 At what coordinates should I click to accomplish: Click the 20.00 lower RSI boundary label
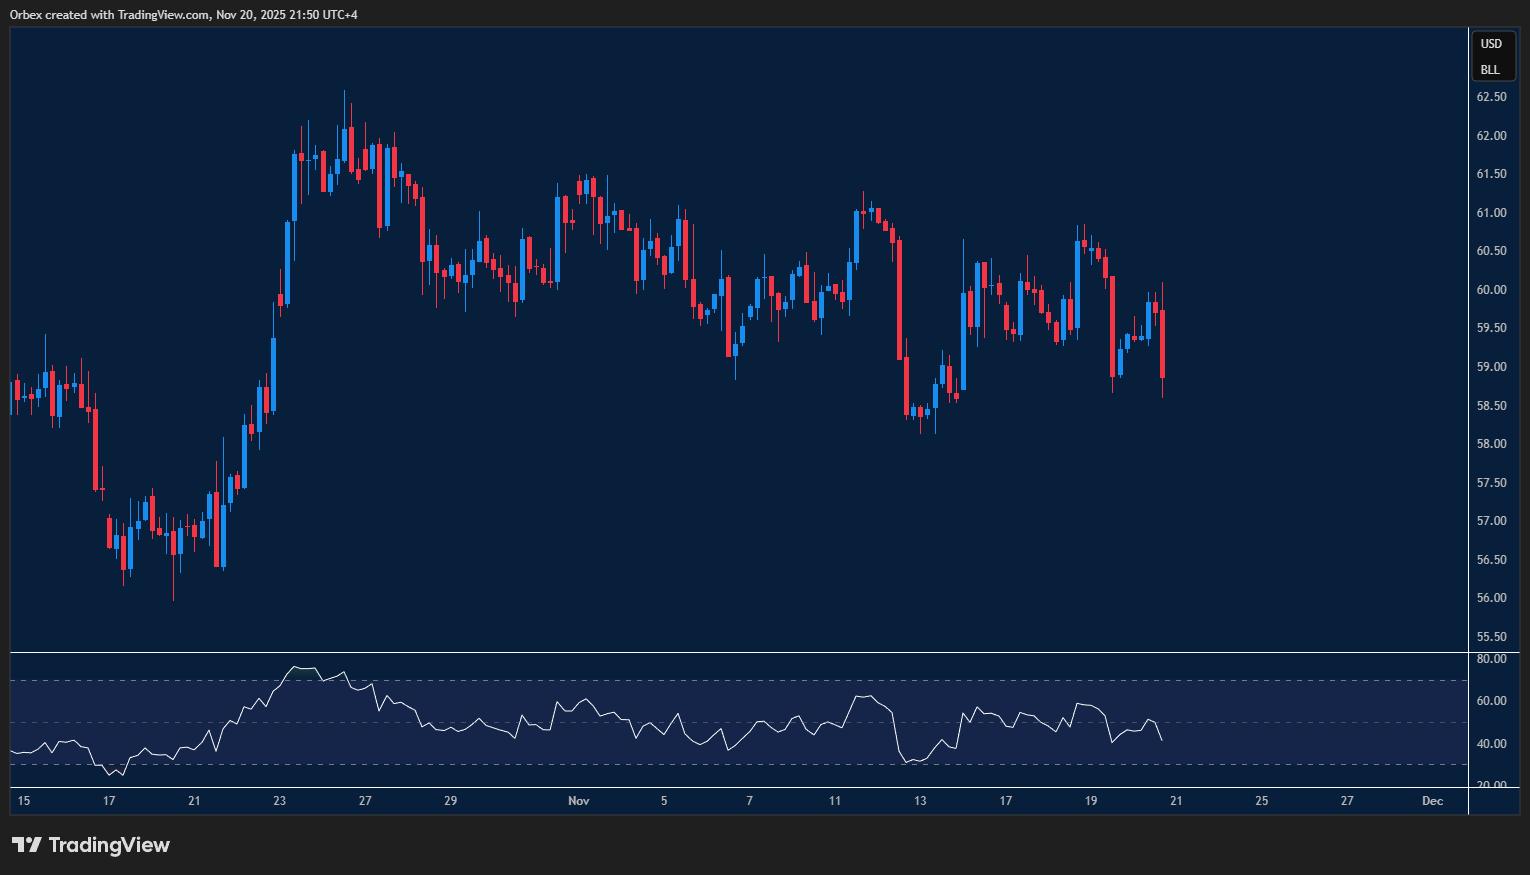point(1491,785)
